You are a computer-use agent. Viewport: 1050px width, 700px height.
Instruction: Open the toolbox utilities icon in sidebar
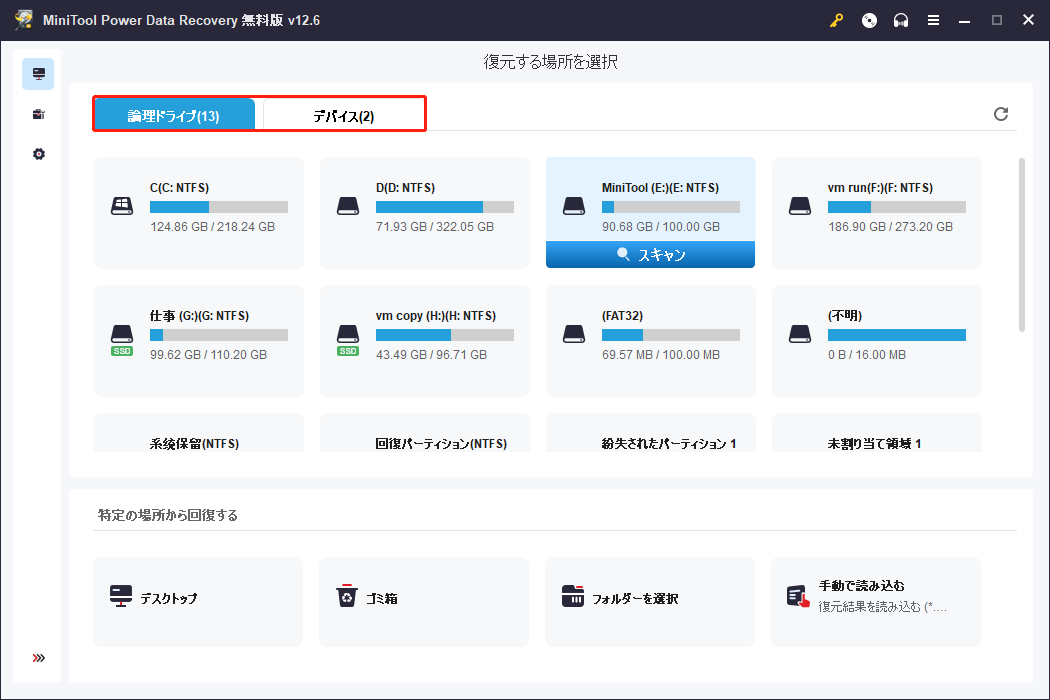39,115
